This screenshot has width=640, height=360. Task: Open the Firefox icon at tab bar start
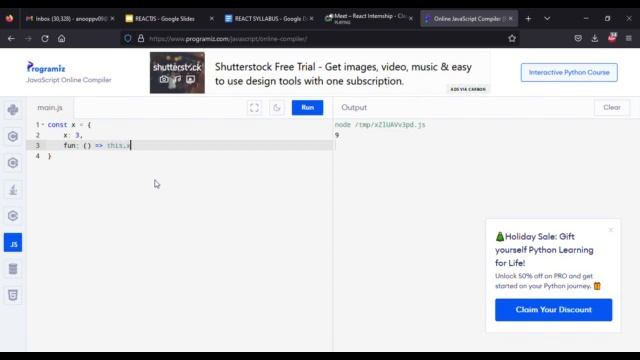point(9,18)
